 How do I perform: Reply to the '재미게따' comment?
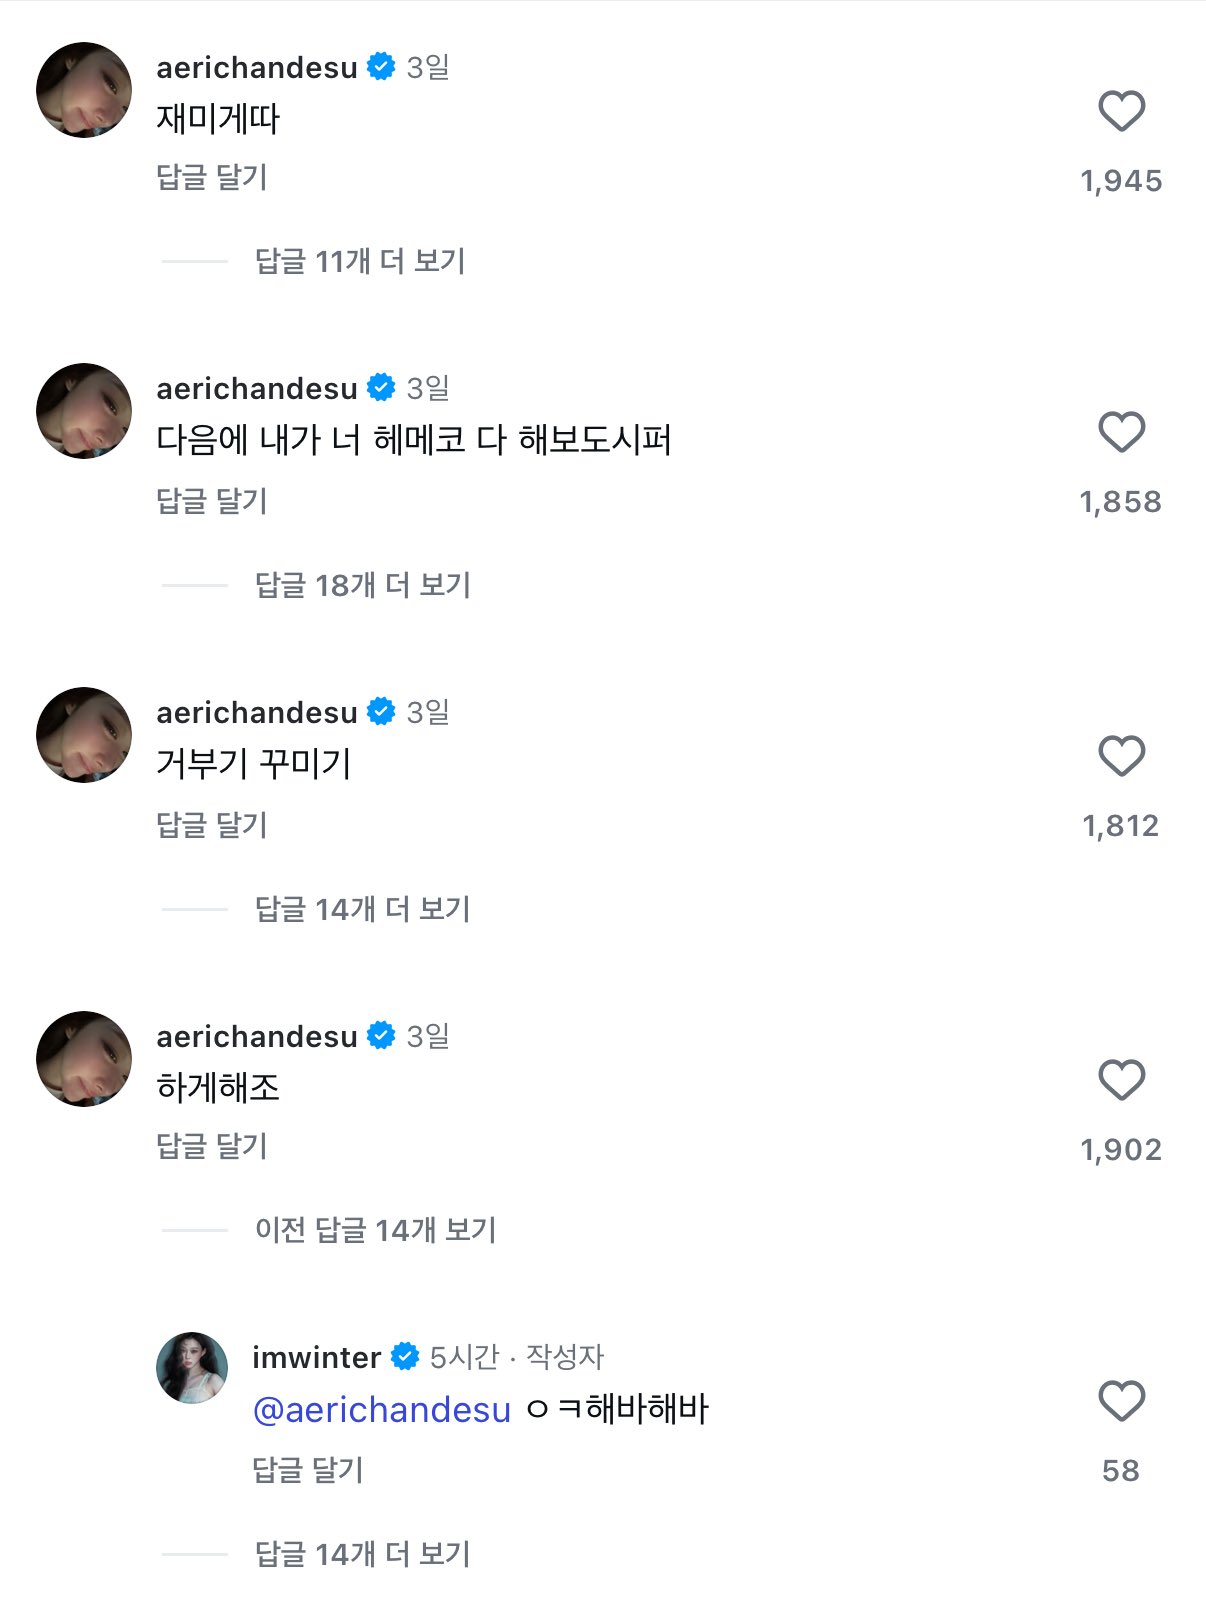[x=212, y=178]
